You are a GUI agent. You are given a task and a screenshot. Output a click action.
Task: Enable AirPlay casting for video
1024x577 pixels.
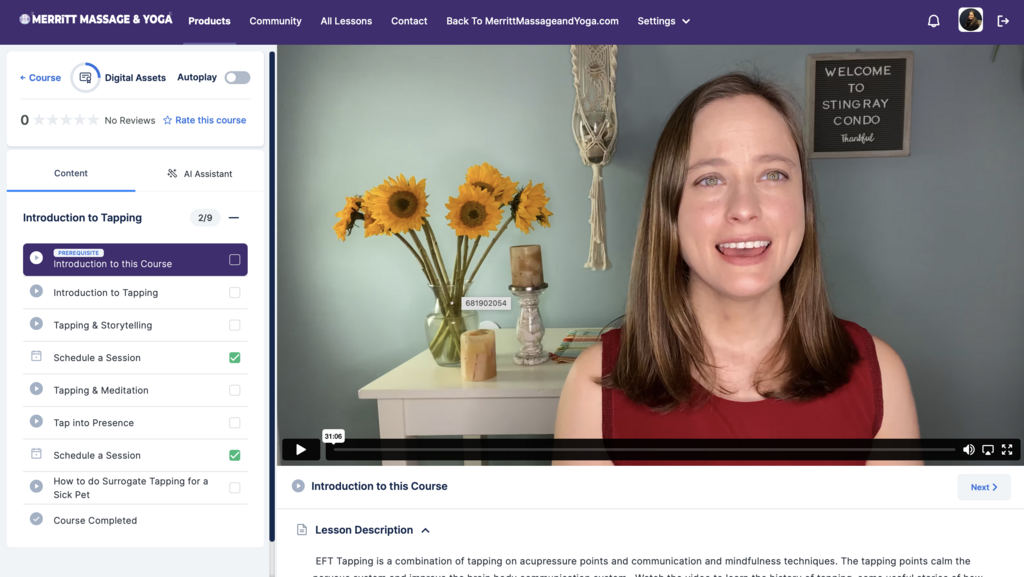(988, 450)
